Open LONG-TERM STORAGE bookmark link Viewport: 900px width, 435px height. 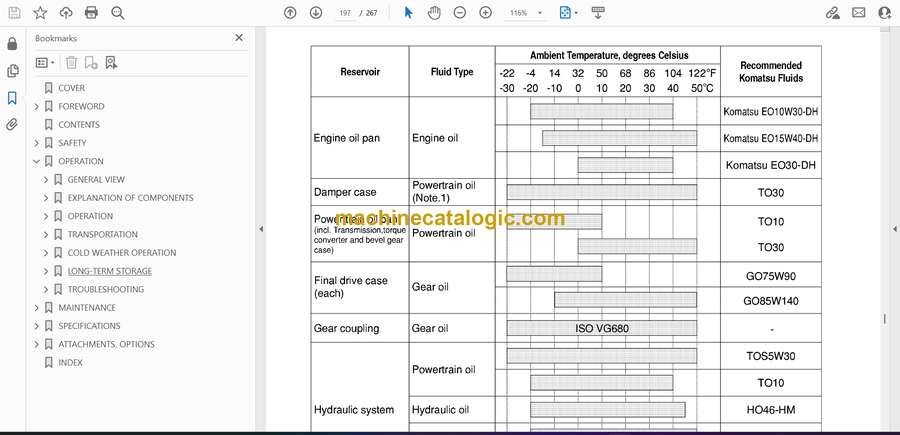[110, 271]
